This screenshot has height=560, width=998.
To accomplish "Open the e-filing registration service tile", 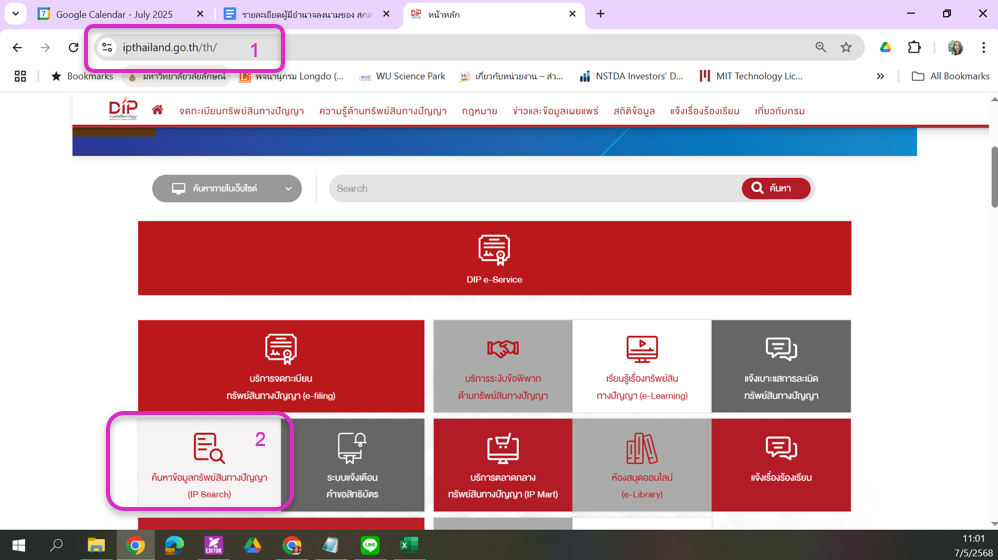I will tap(281, 366).
